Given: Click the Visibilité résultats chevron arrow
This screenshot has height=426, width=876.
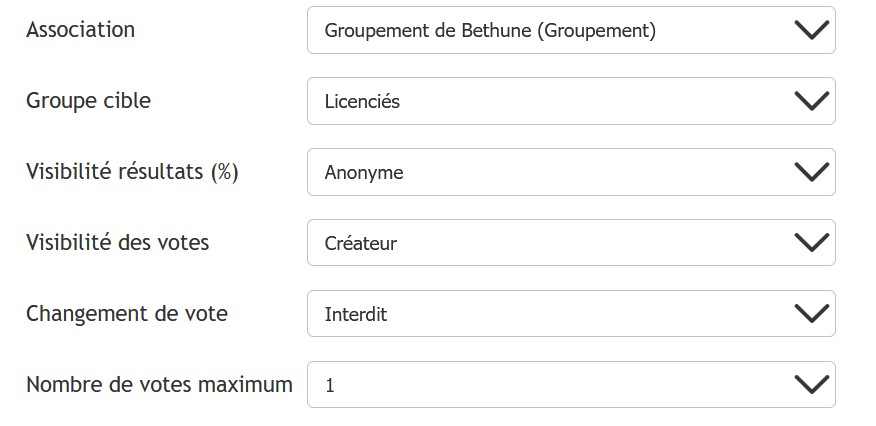Looking at the screenshot, I should tap(812, 172).
